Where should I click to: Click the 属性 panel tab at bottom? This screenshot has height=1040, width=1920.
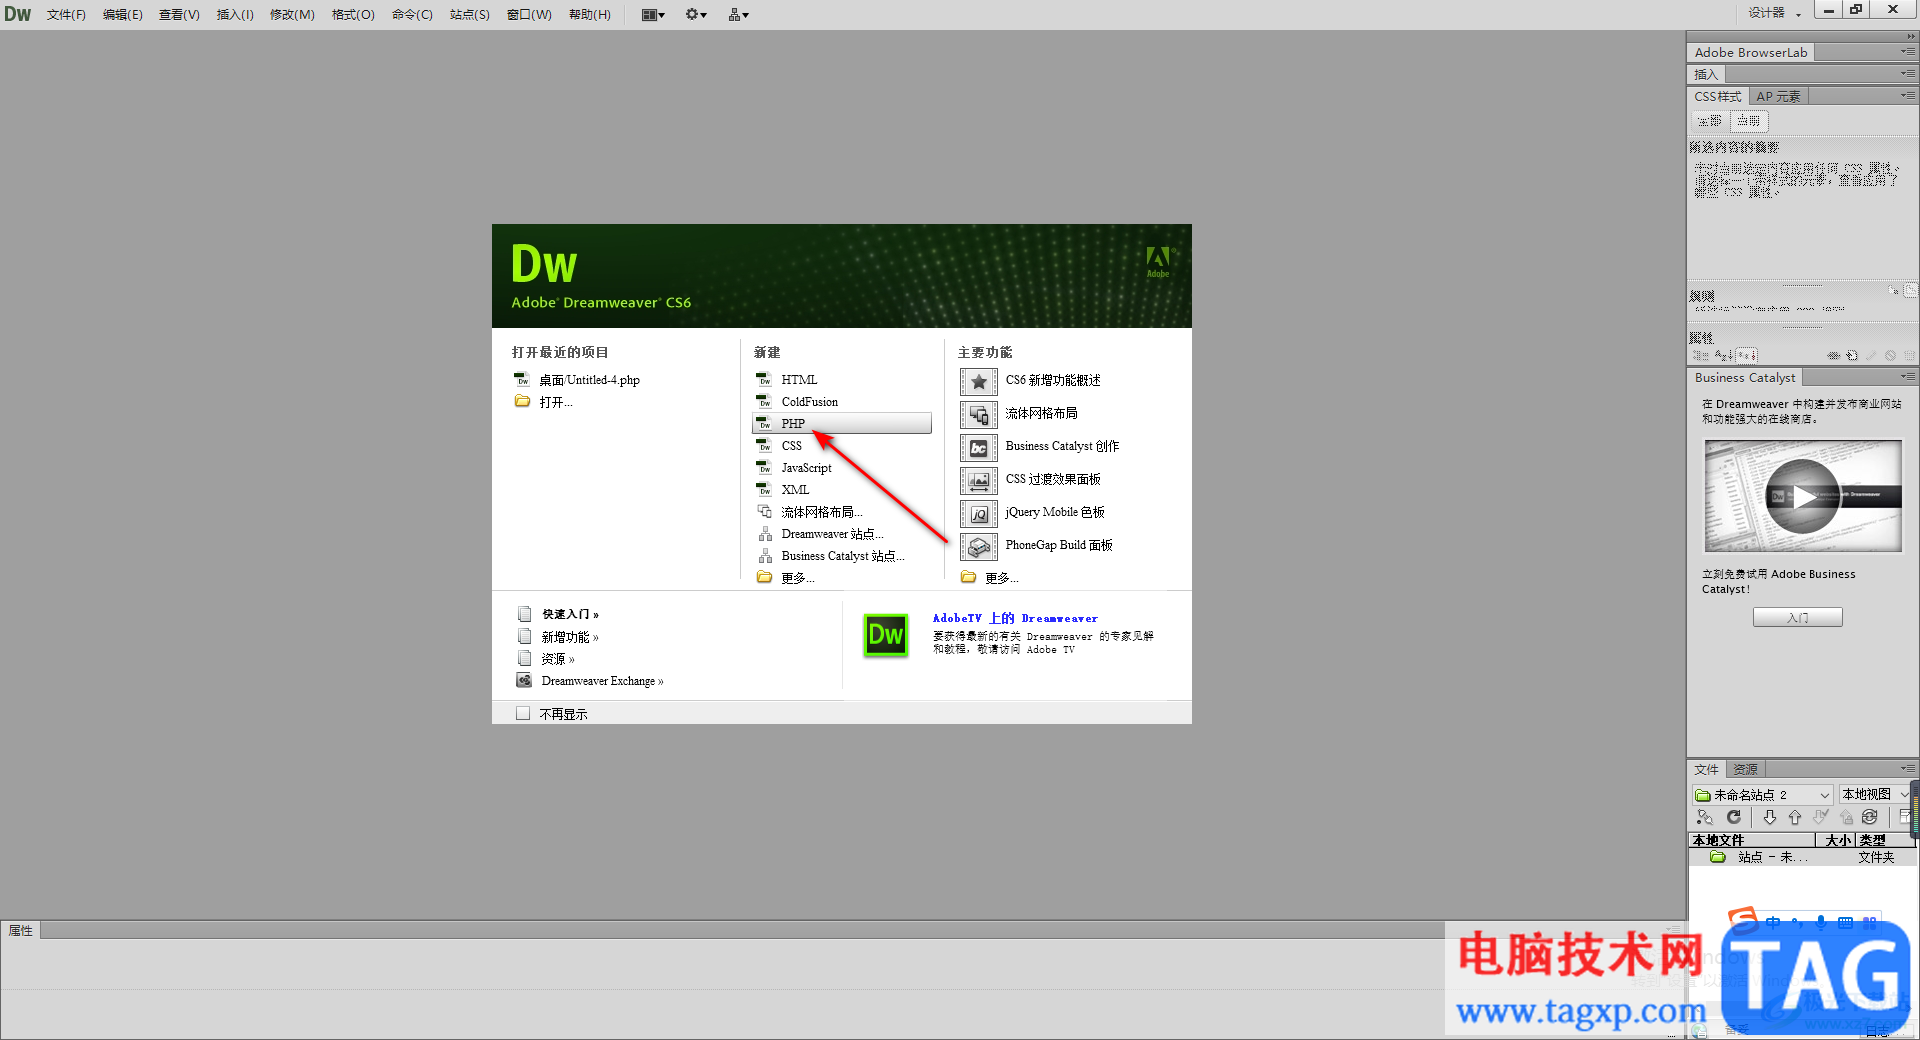coord(20,930)
